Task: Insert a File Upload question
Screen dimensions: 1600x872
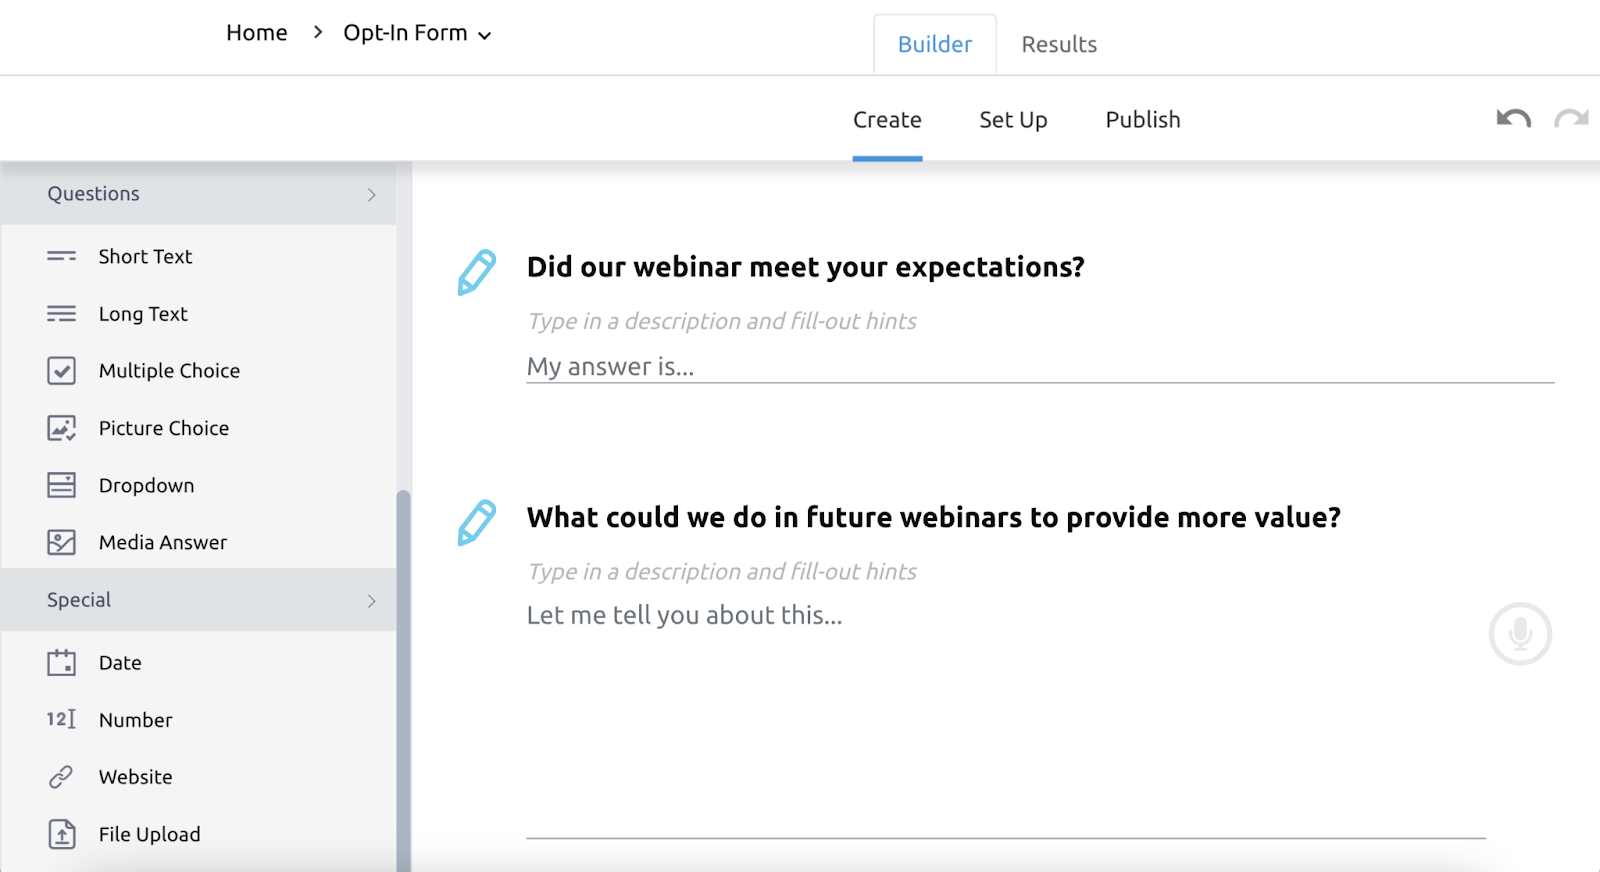Action: coord(149,833)
